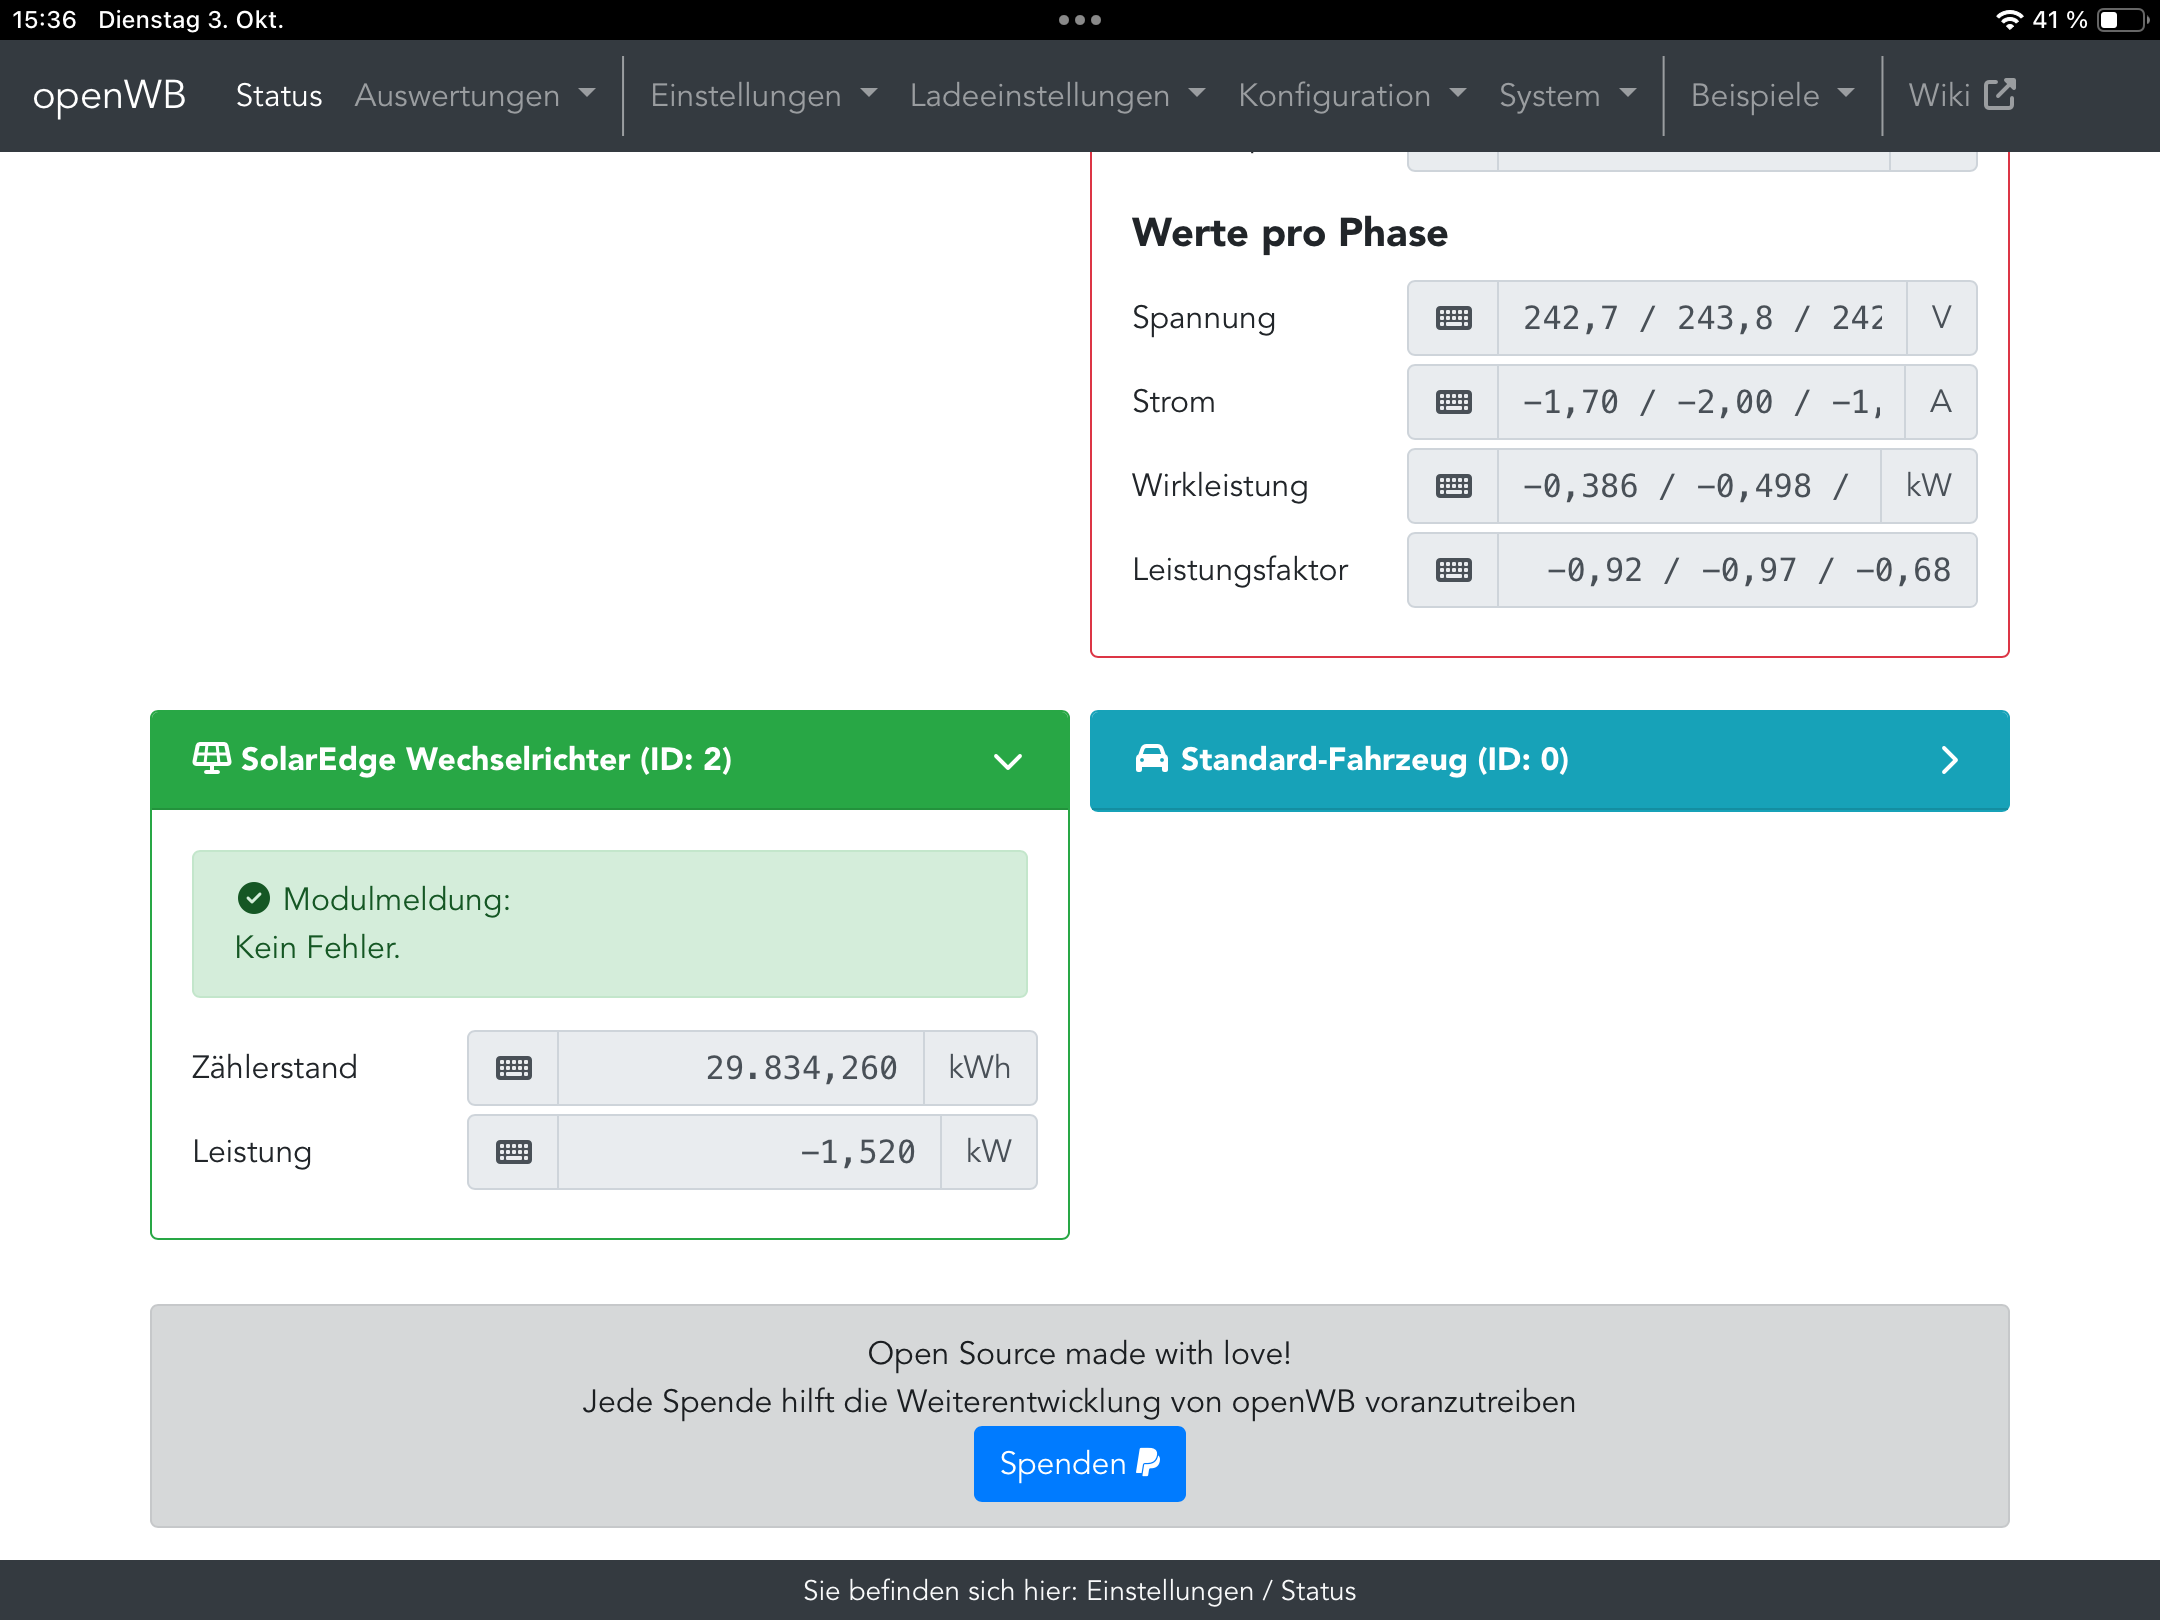Go to the Status page in navbar
2160x1620 pixels.
click(279, 95)
